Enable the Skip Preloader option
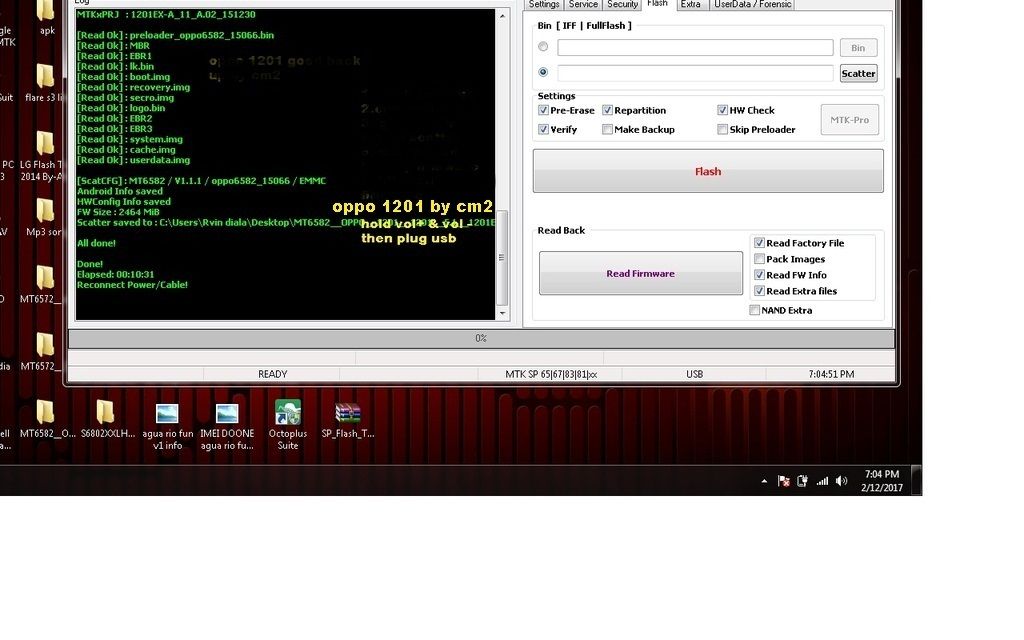 pyautogui.click(x=723, y=130)
